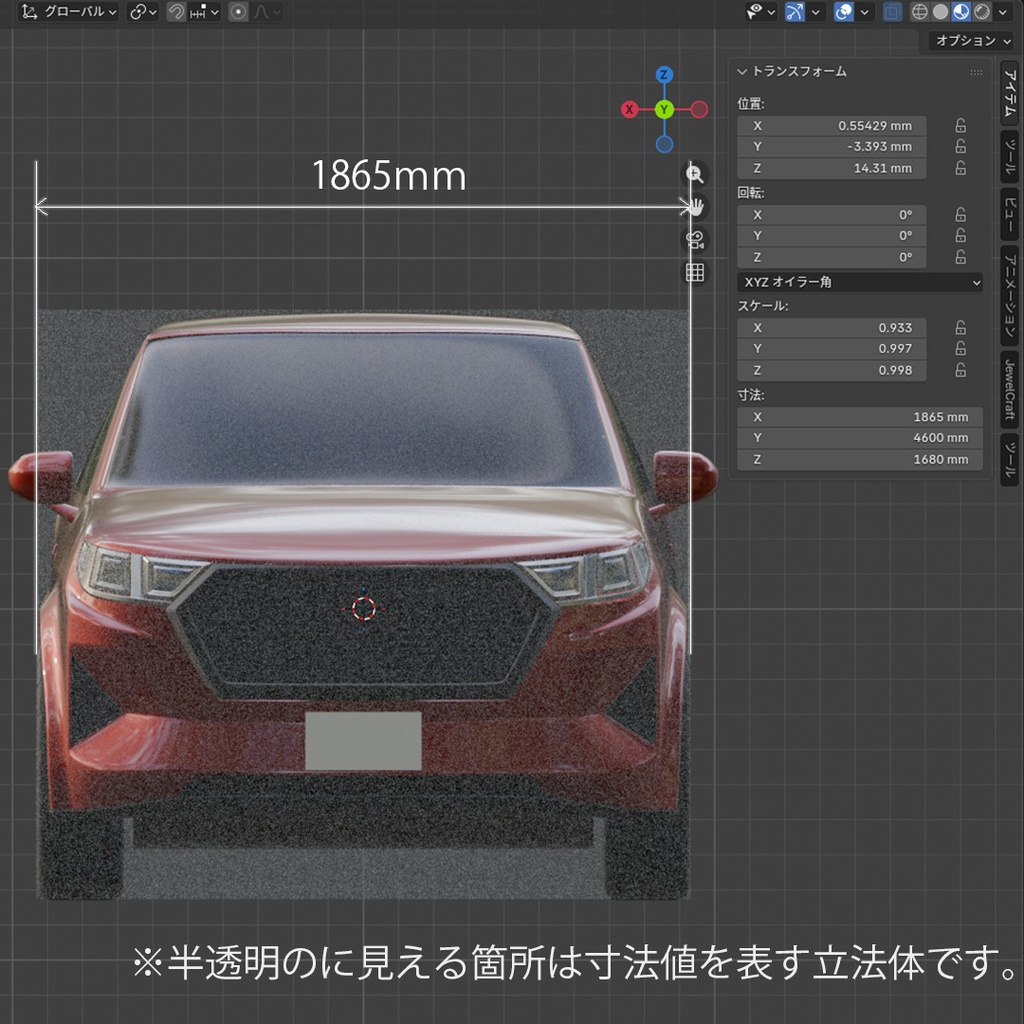Click the スケール: section label
This screenshot has width=1024, height=1024.
763,306
